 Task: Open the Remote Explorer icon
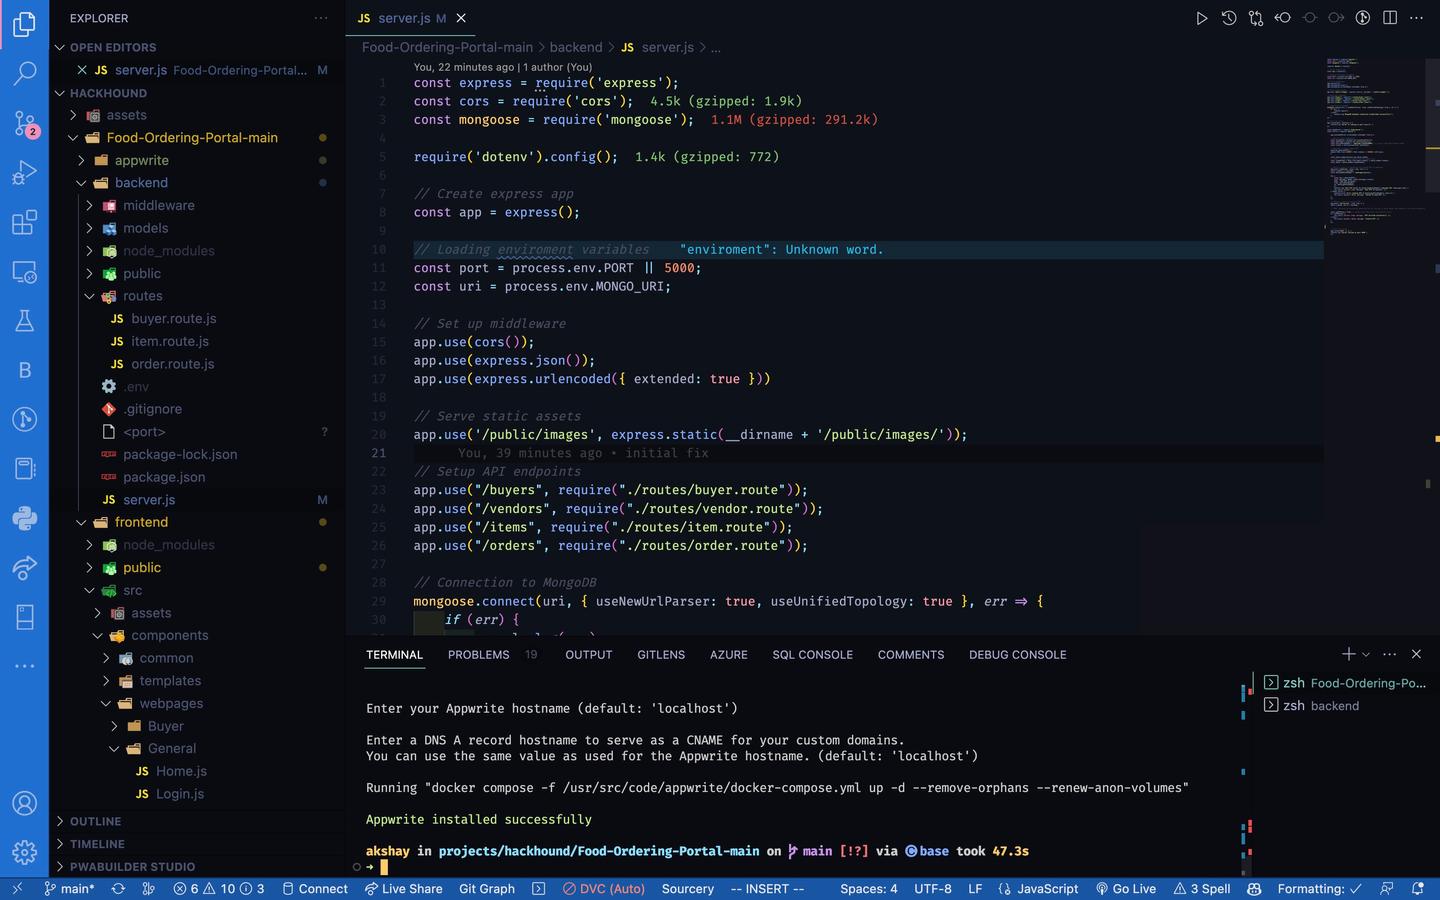point(24,272)
